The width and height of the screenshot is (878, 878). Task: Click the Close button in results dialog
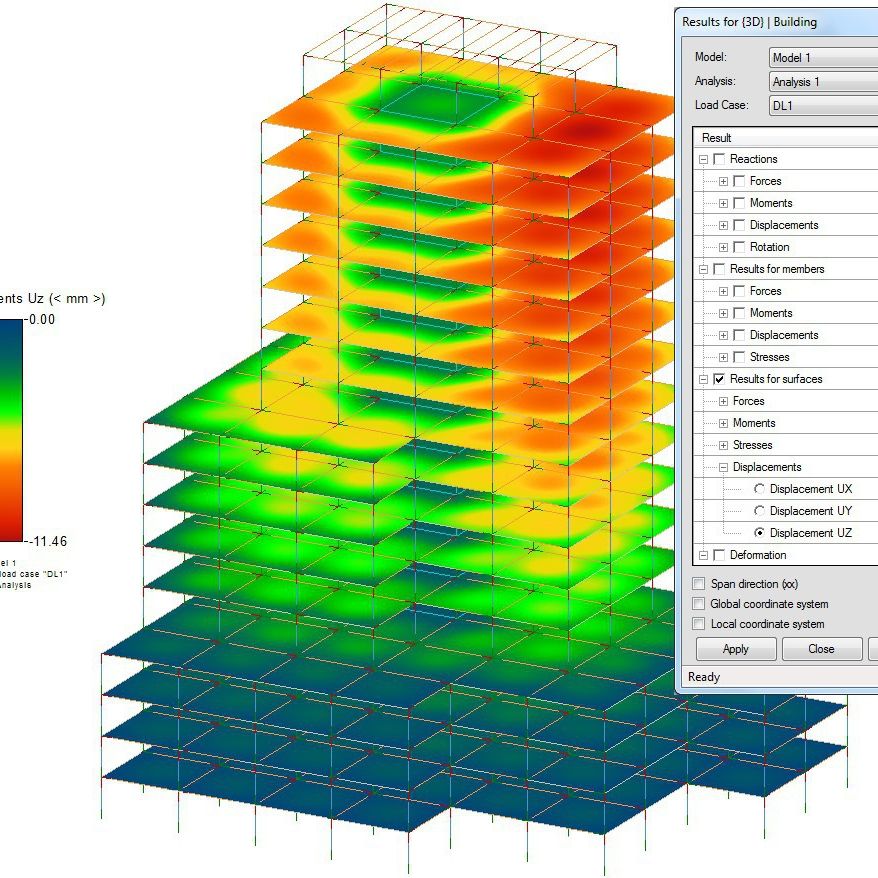coord(821,648)
